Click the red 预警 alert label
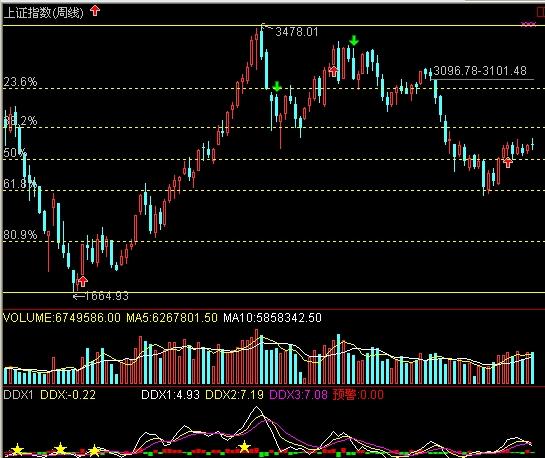The width and height of the screenshot is (545, 458). tap(358, 395)
